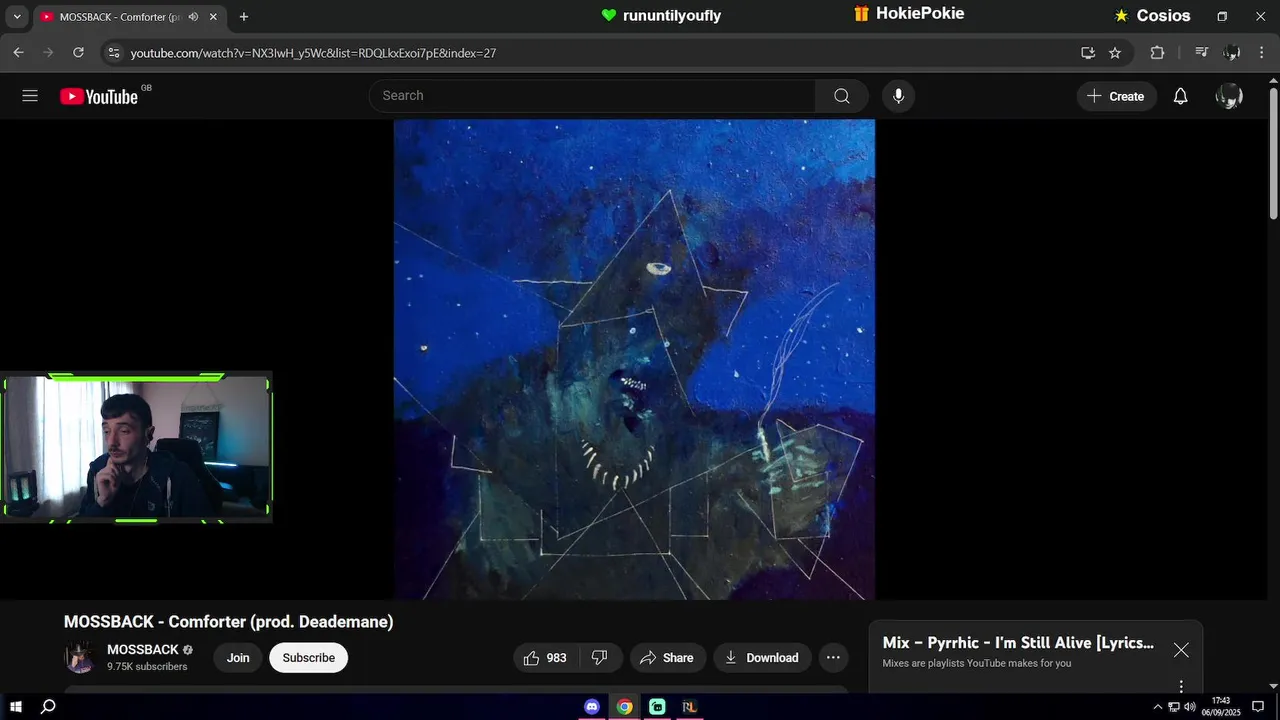Open the tab search dropdown
Viewport: 1280px width, 720px height.
(17, 17)
